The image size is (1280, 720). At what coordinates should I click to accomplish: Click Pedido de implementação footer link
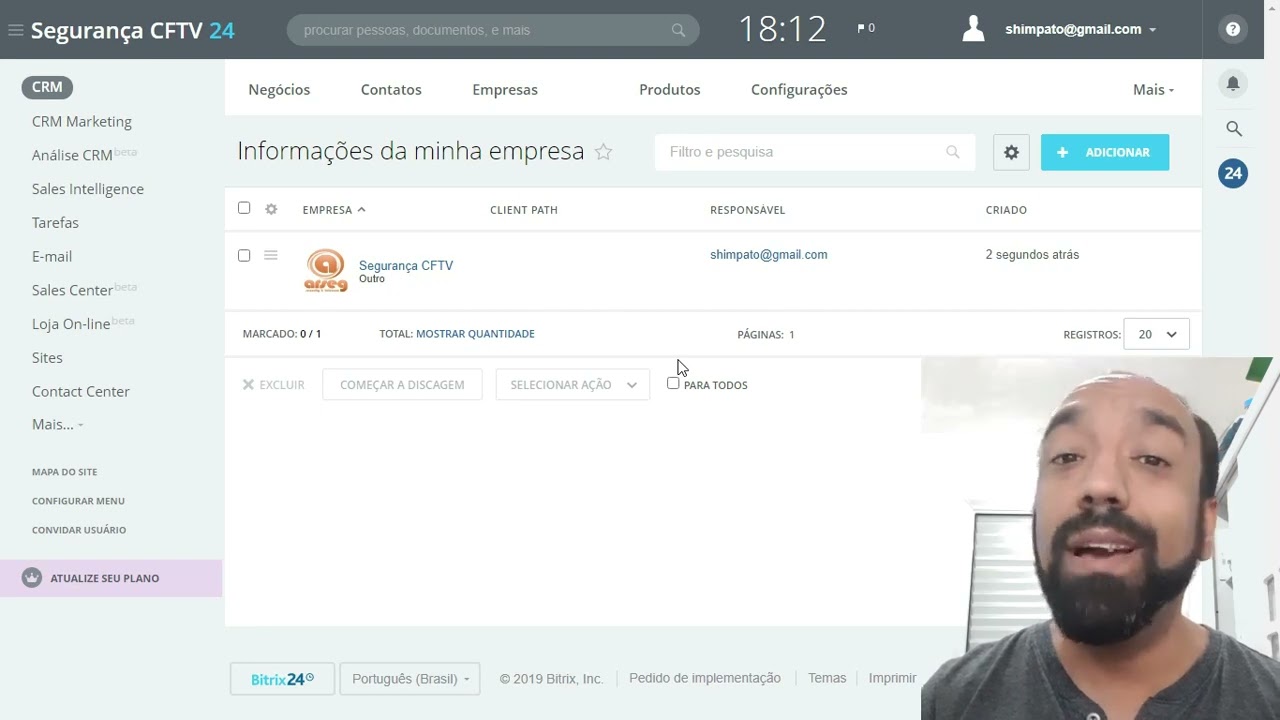(705, 678)
